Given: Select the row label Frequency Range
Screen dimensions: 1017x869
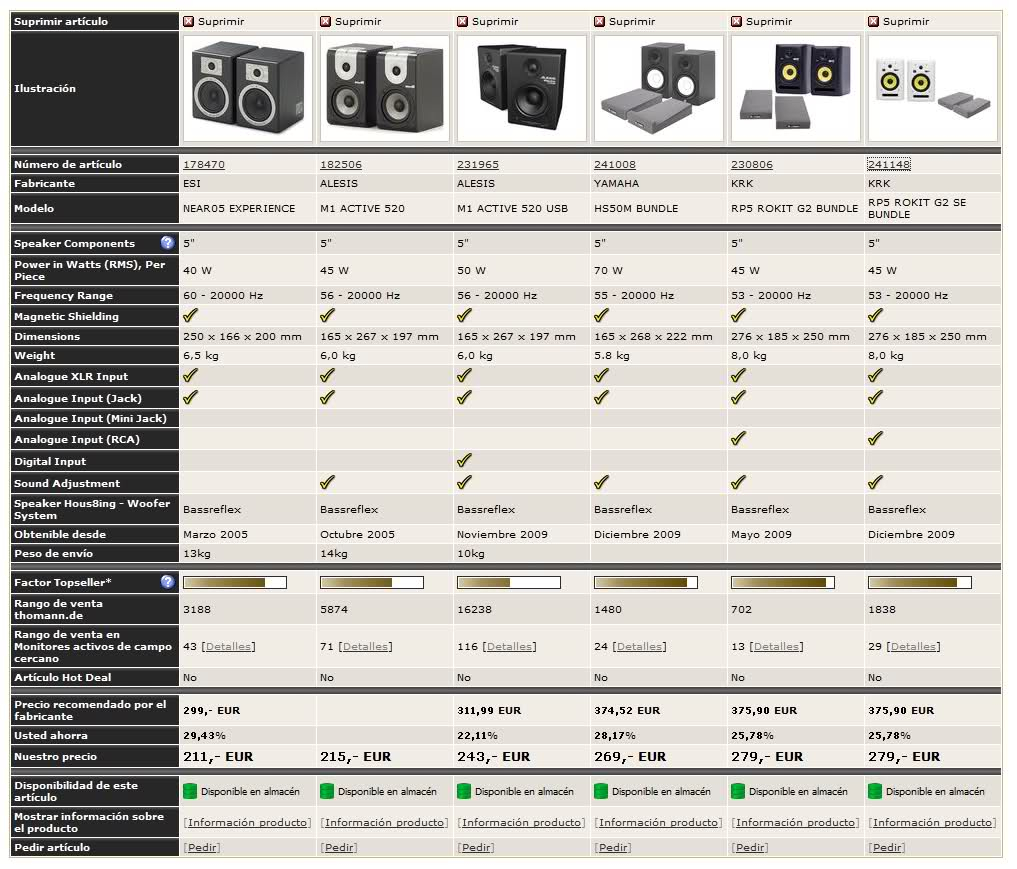Looking at the screenshot, I should point(64,296).
